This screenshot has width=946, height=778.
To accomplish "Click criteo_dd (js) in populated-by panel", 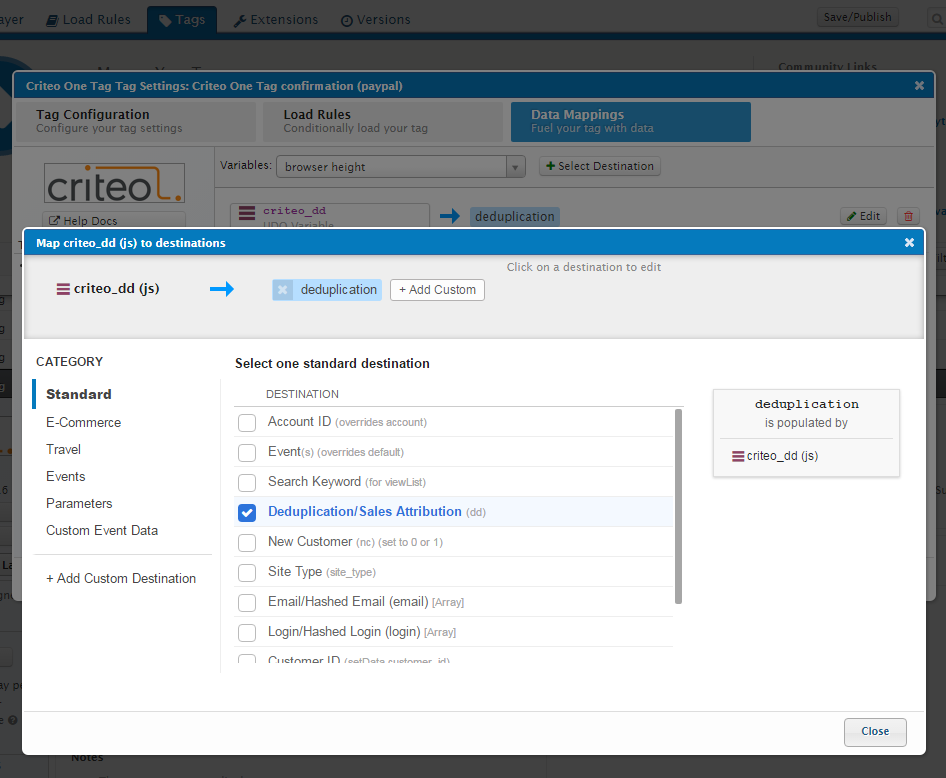I will click(x=782, y=456).
